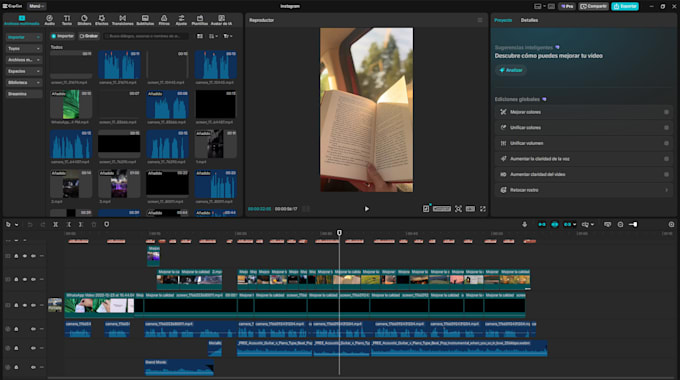Open Dreamina in the sidebar

24,94
